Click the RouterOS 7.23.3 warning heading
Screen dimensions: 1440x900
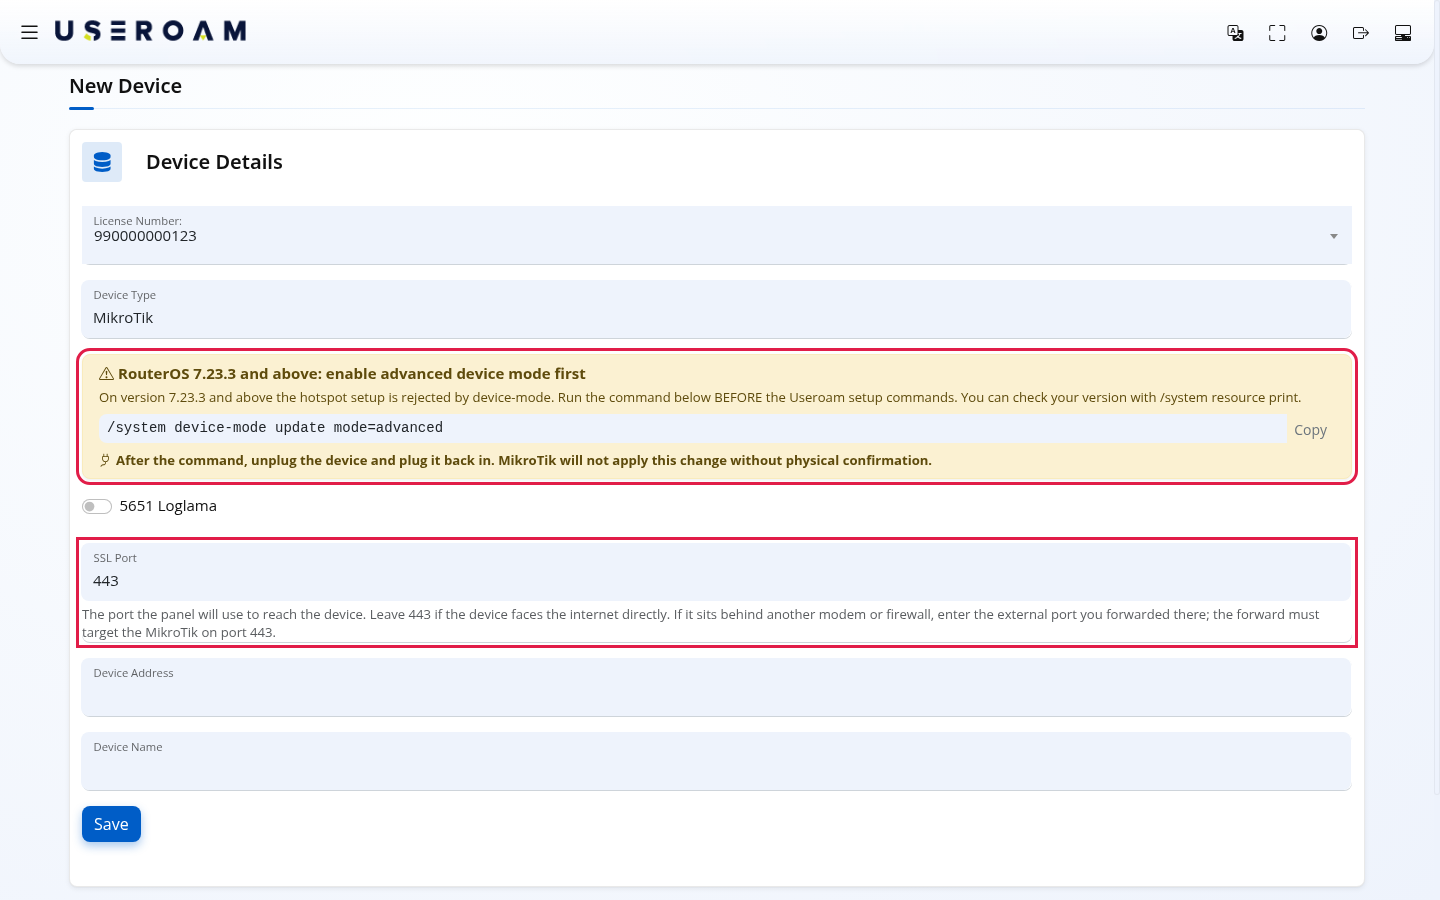(x=352, y=374)
